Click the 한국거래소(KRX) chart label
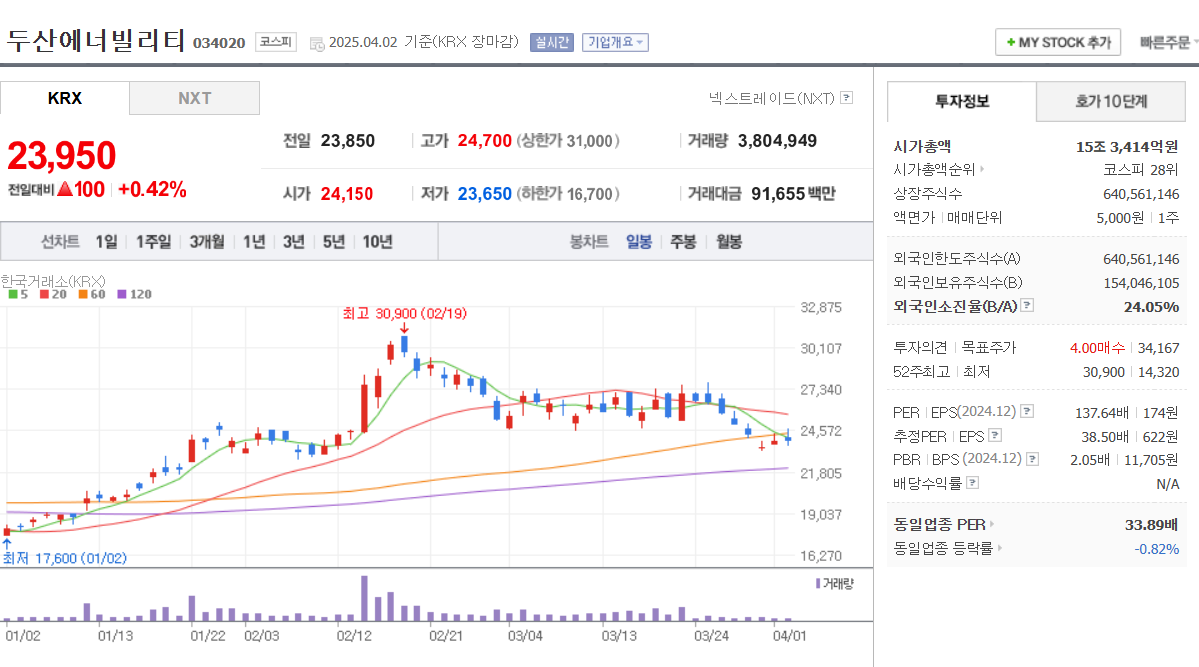1199x667 pixels. (53, 281)
